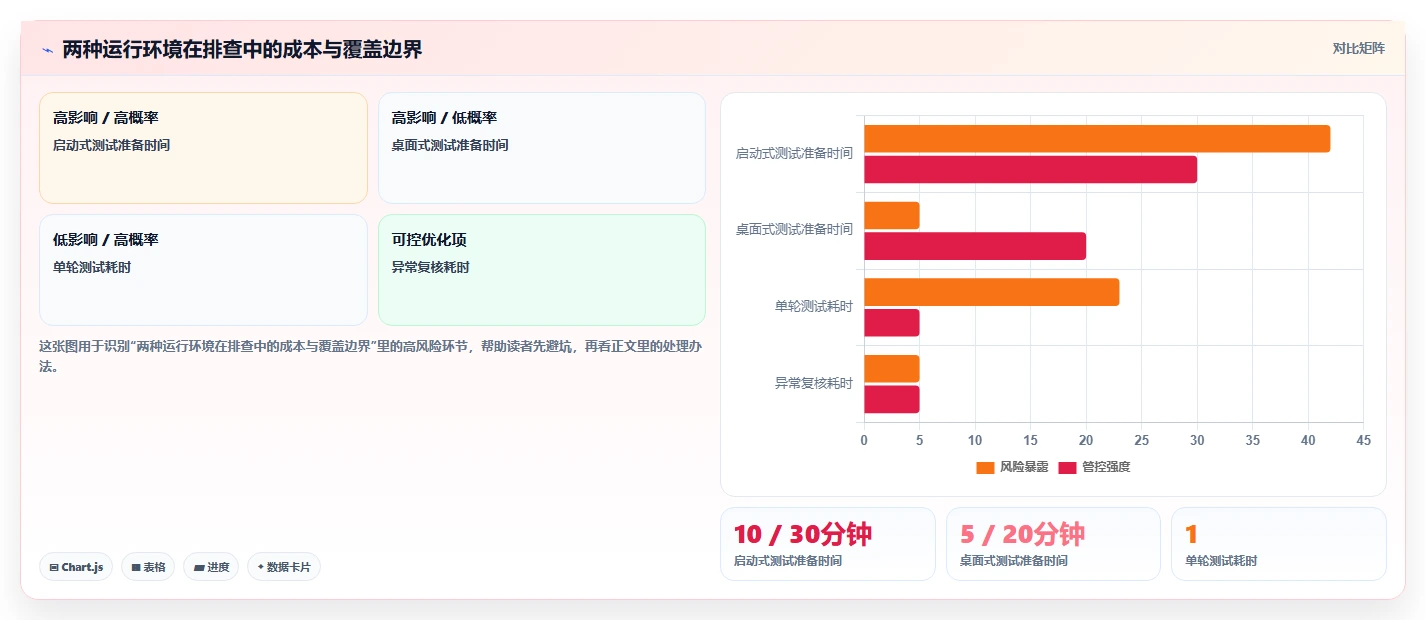Click the icon in 进度 tag
This screenshot has height=620, width=1426.
(x=199, y=567)
